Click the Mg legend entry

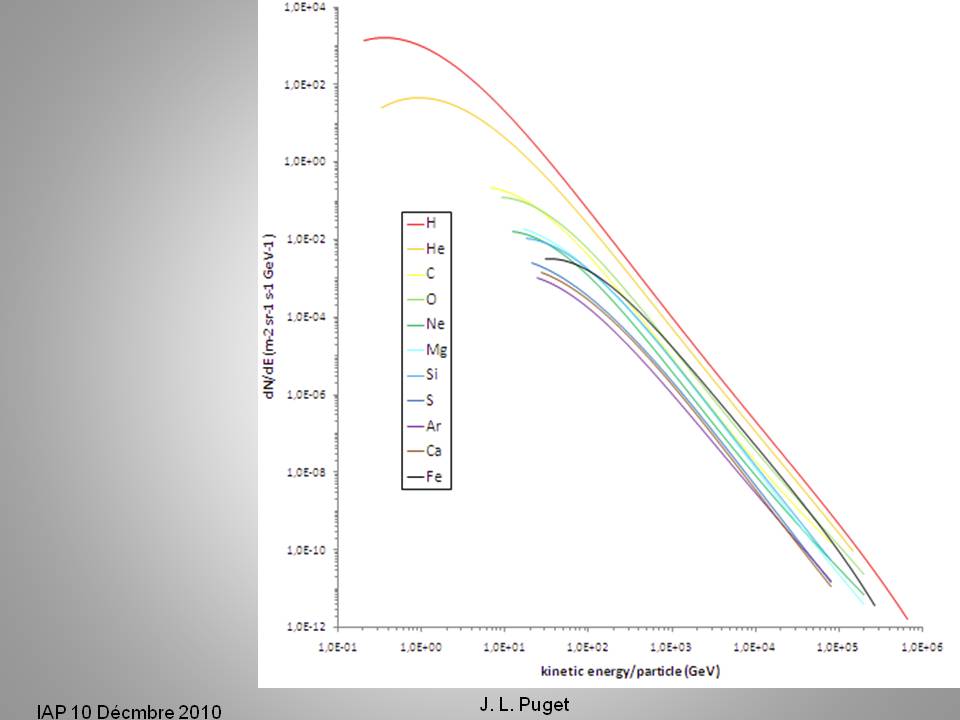pyautogui.click(x=436, y=350)
